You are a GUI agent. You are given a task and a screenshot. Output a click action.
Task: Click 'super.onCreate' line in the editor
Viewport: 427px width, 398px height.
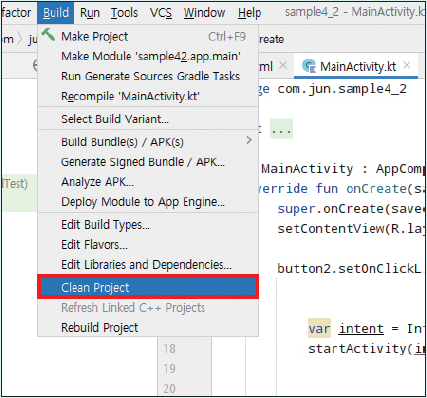pos(351,209)
